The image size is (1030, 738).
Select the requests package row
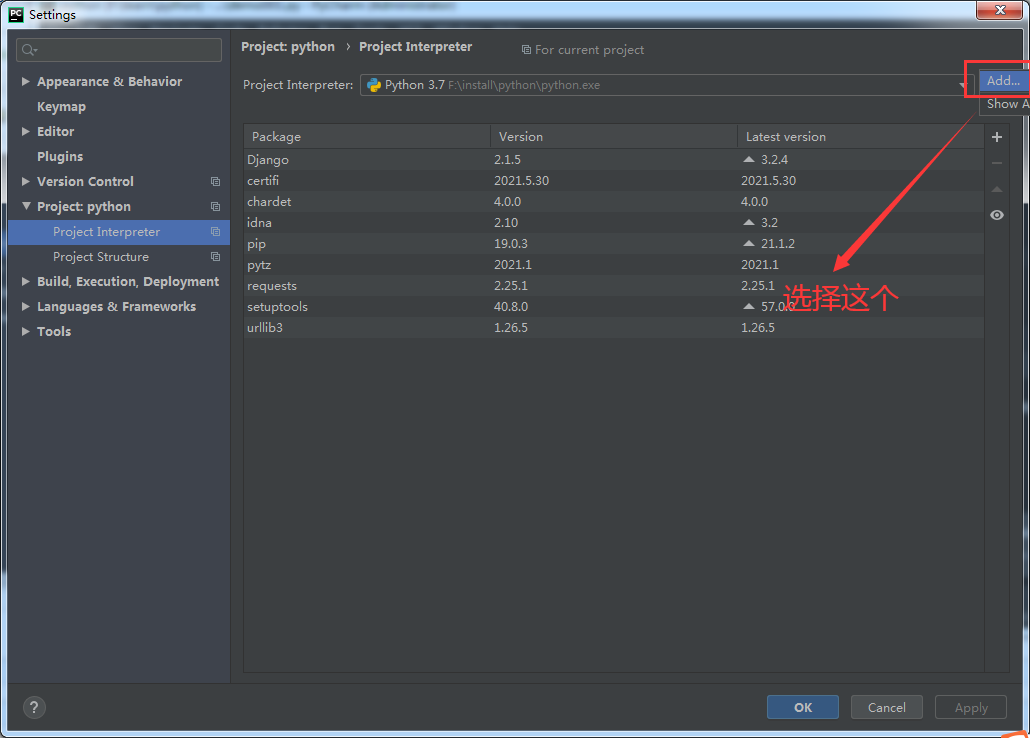coord(614,286)
